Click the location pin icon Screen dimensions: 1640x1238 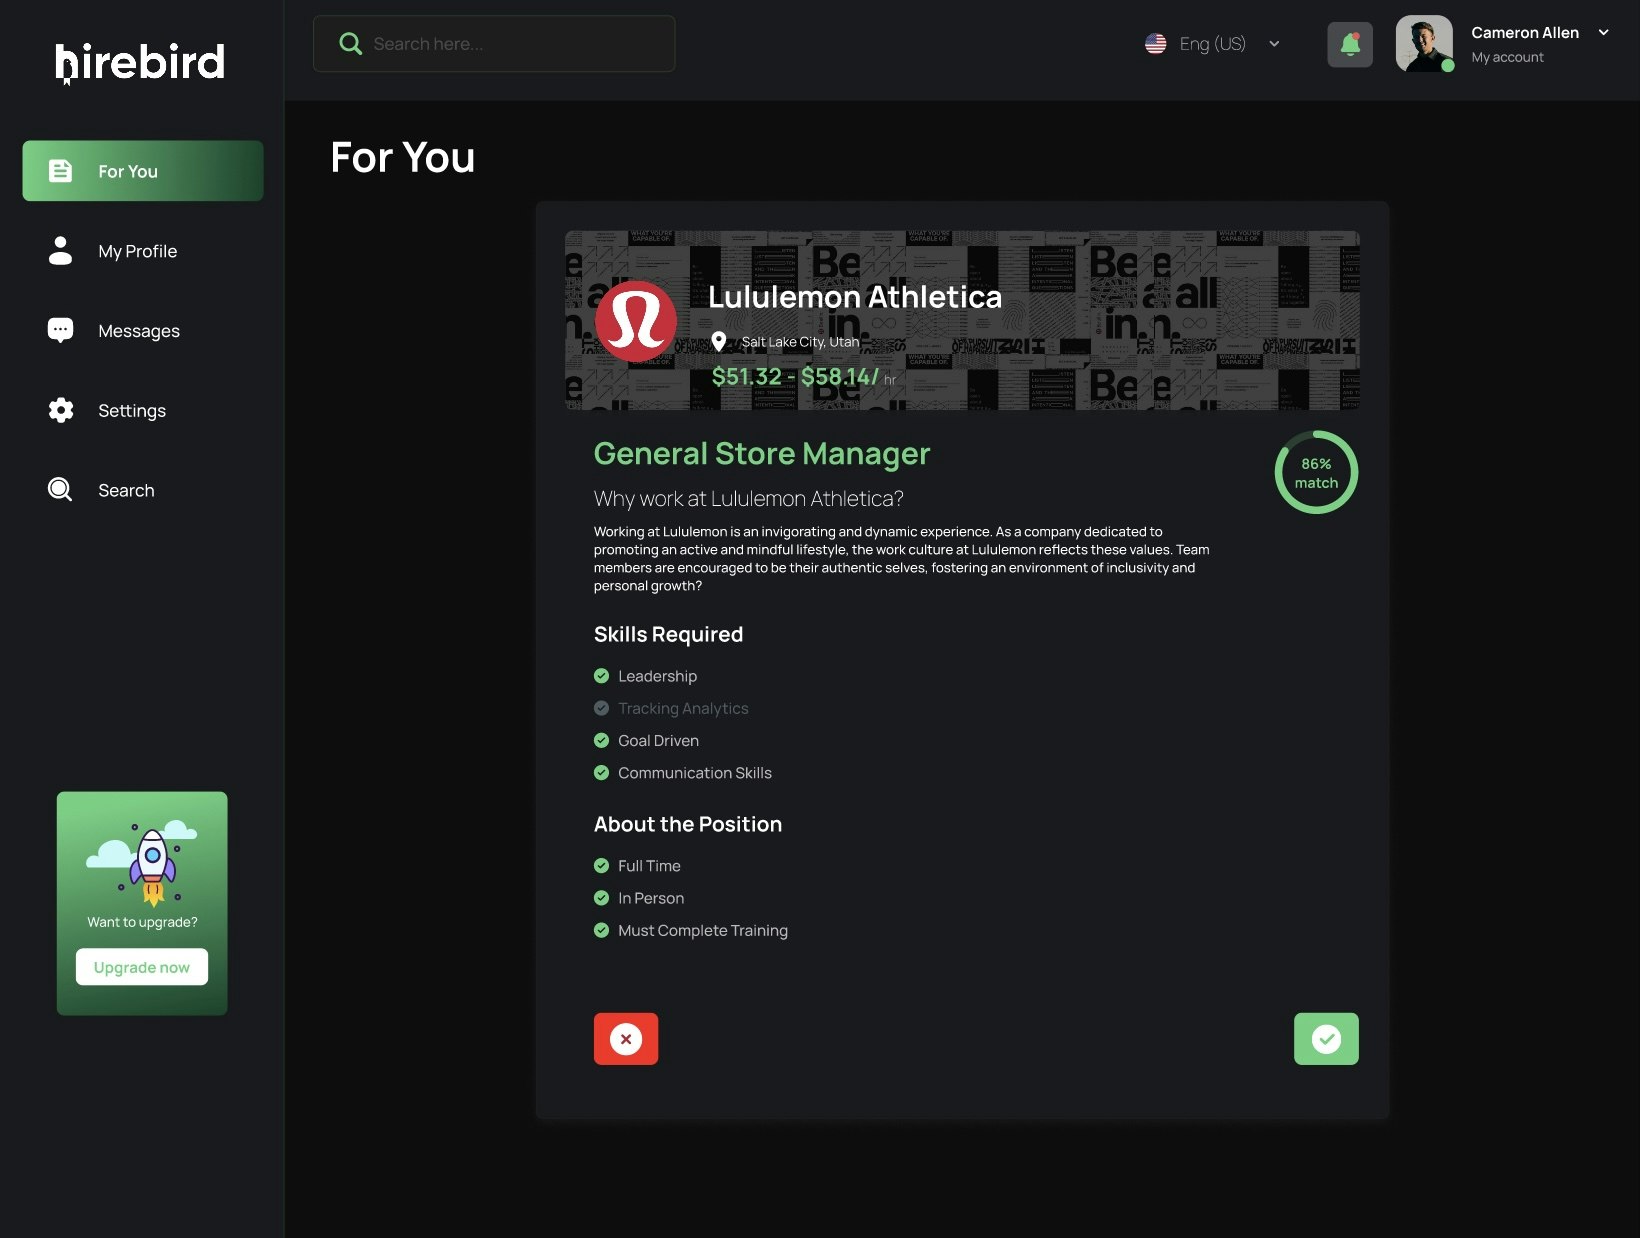click(718, 342)
